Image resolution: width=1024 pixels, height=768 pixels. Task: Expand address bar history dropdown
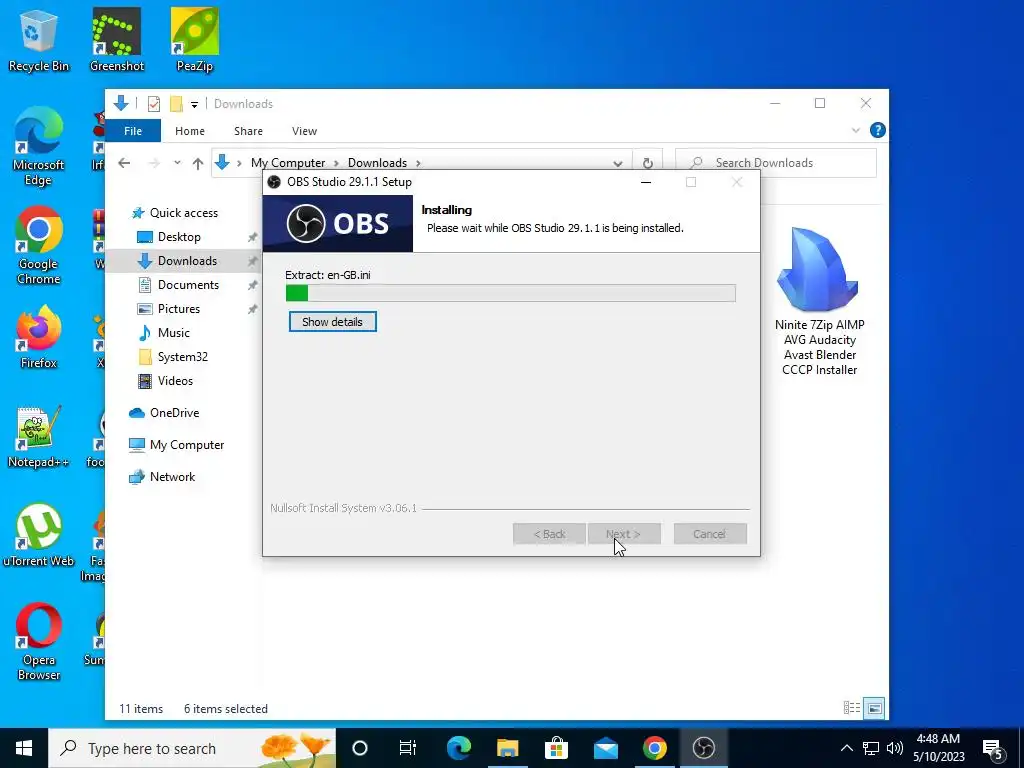pyautogui.click(x=617, y=163)
